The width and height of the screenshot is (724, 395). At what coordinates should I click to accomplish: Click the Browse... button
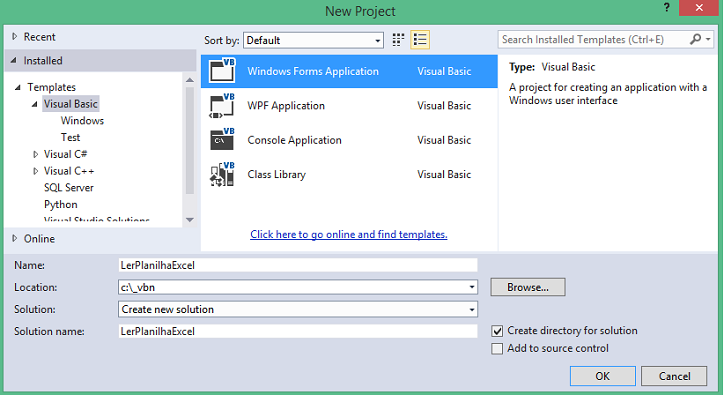click(x=528, y=287)
